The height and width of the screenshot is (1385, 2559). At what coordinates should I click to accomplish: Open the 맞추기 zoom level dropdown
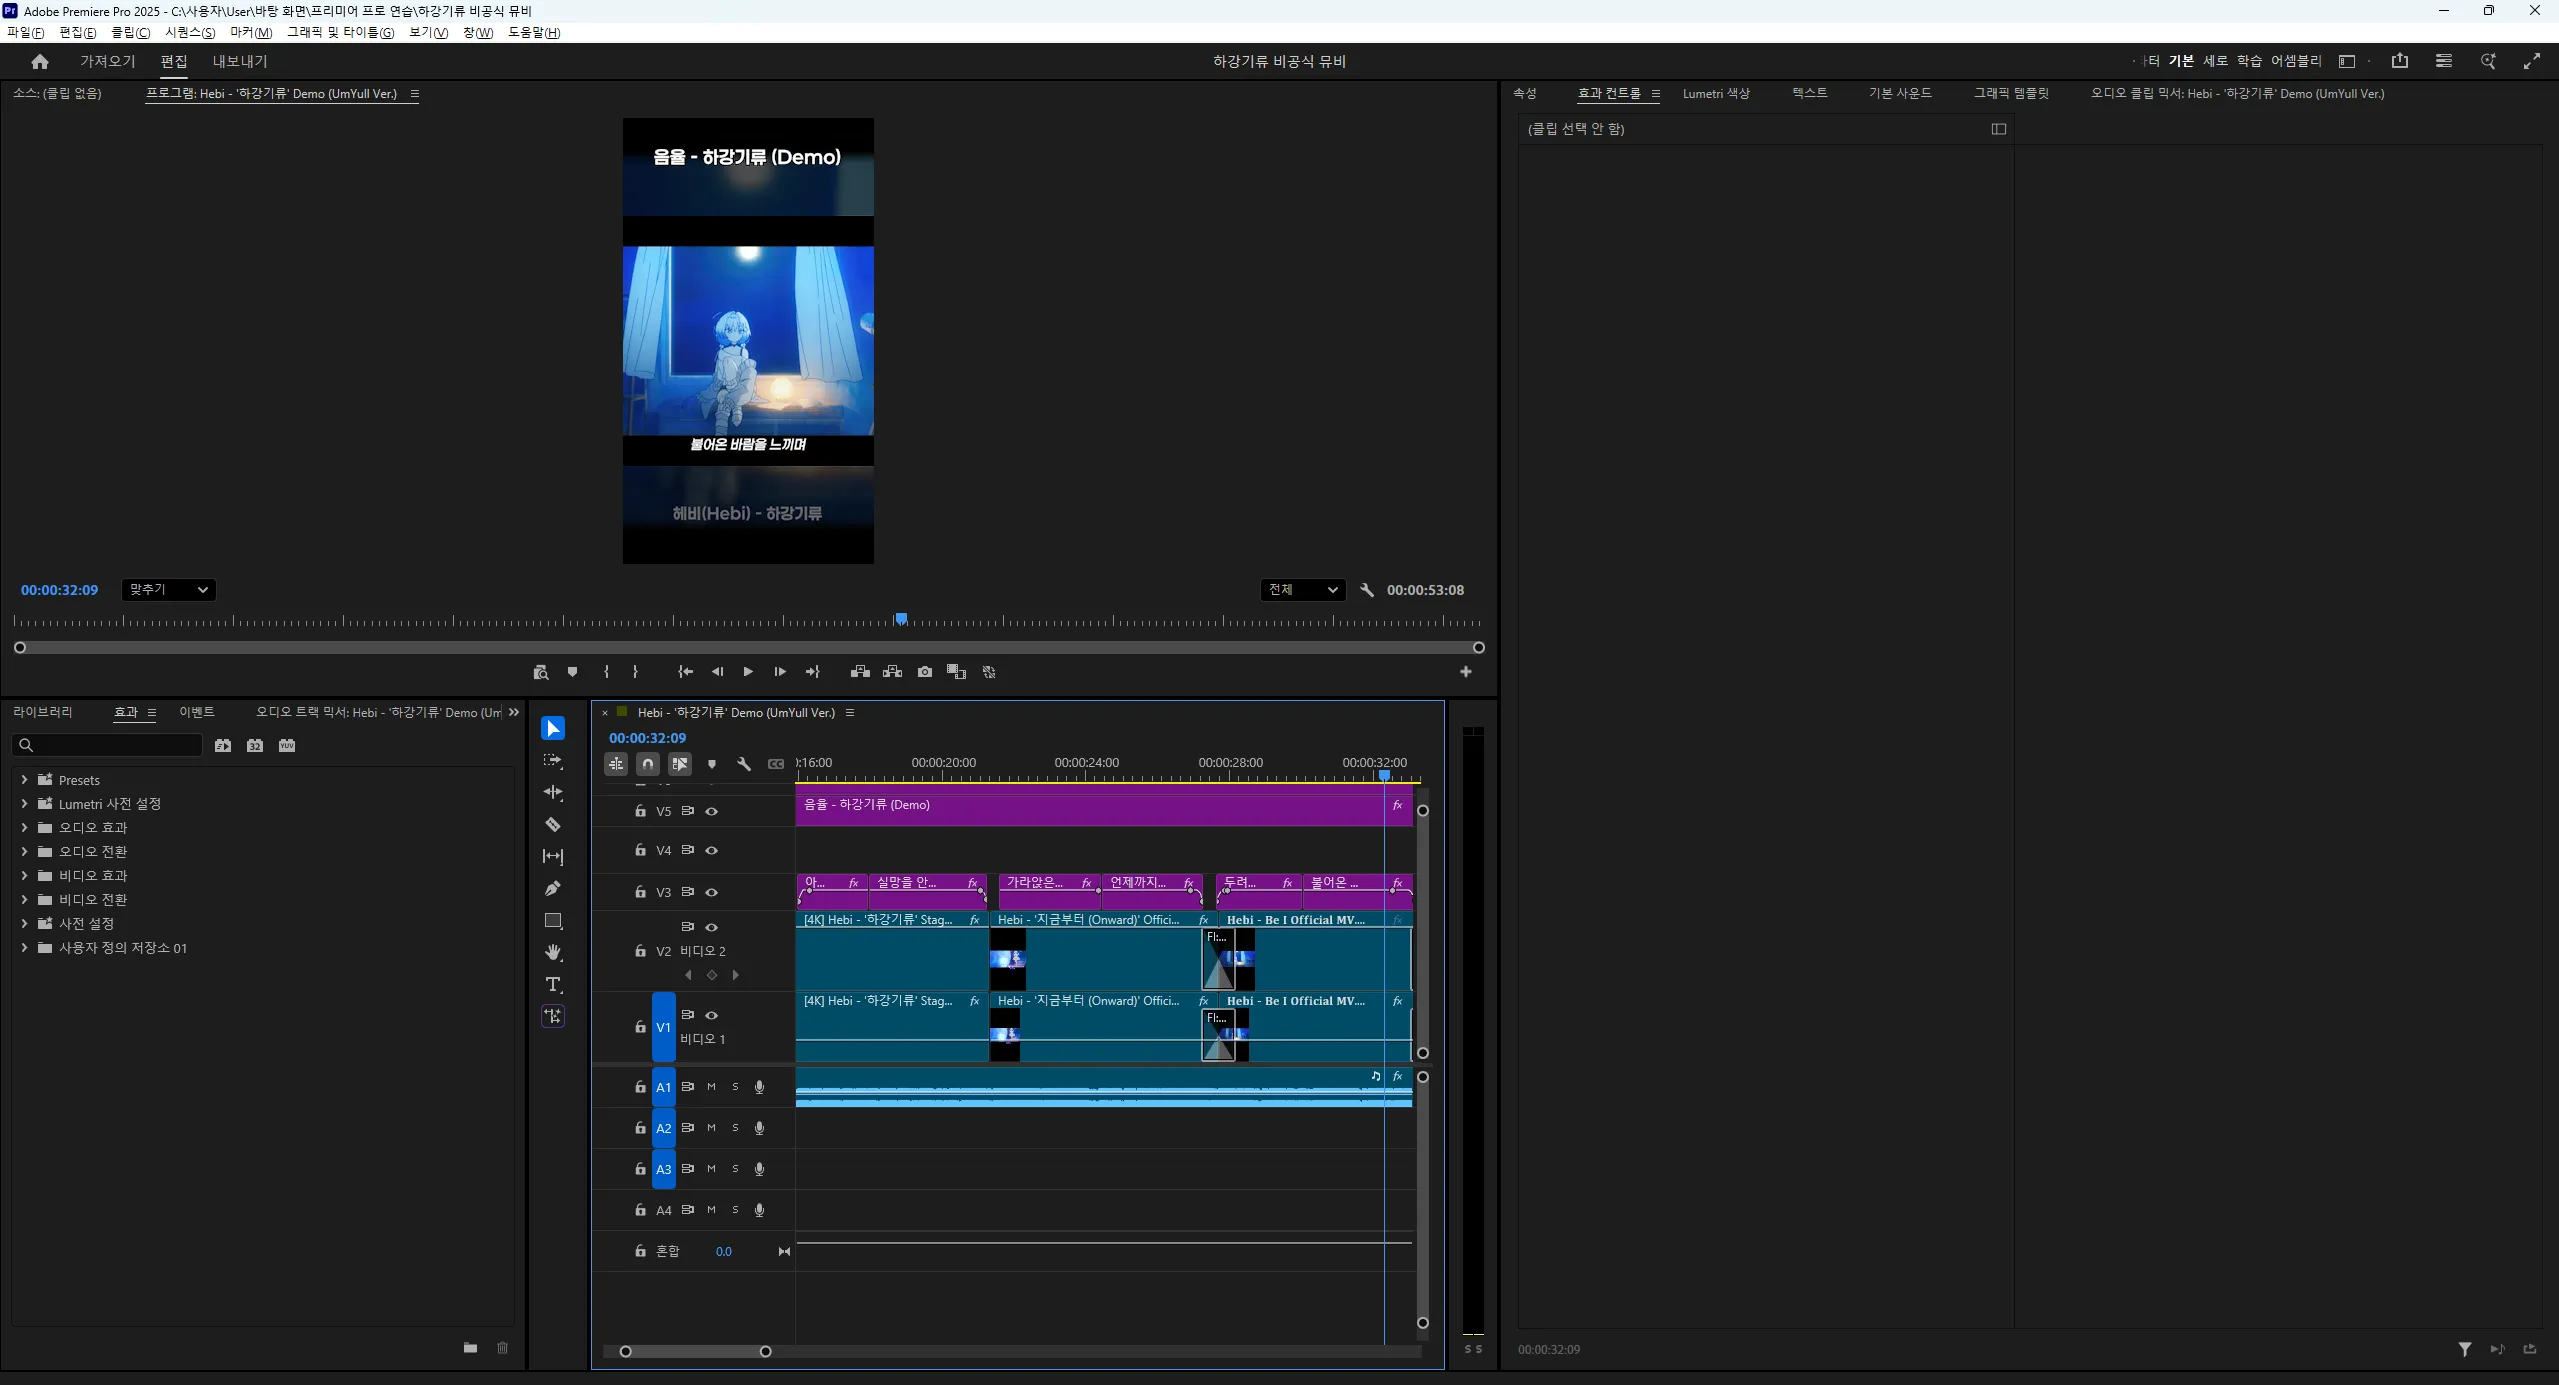(169, 590)
